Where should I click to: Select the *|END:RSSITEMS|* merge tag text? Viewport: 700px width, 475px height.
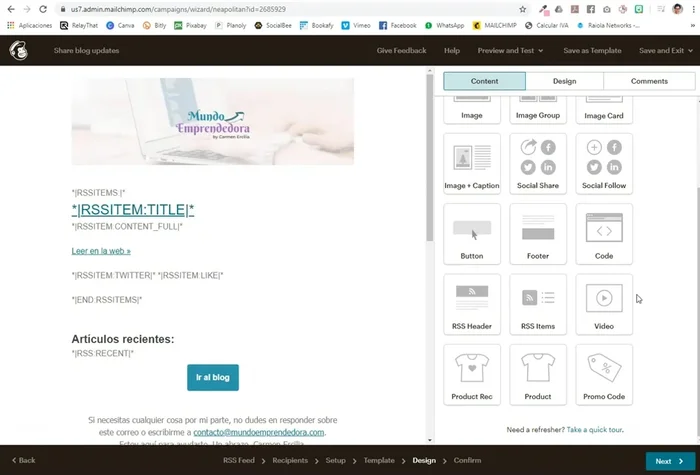(x=107, y=300)
